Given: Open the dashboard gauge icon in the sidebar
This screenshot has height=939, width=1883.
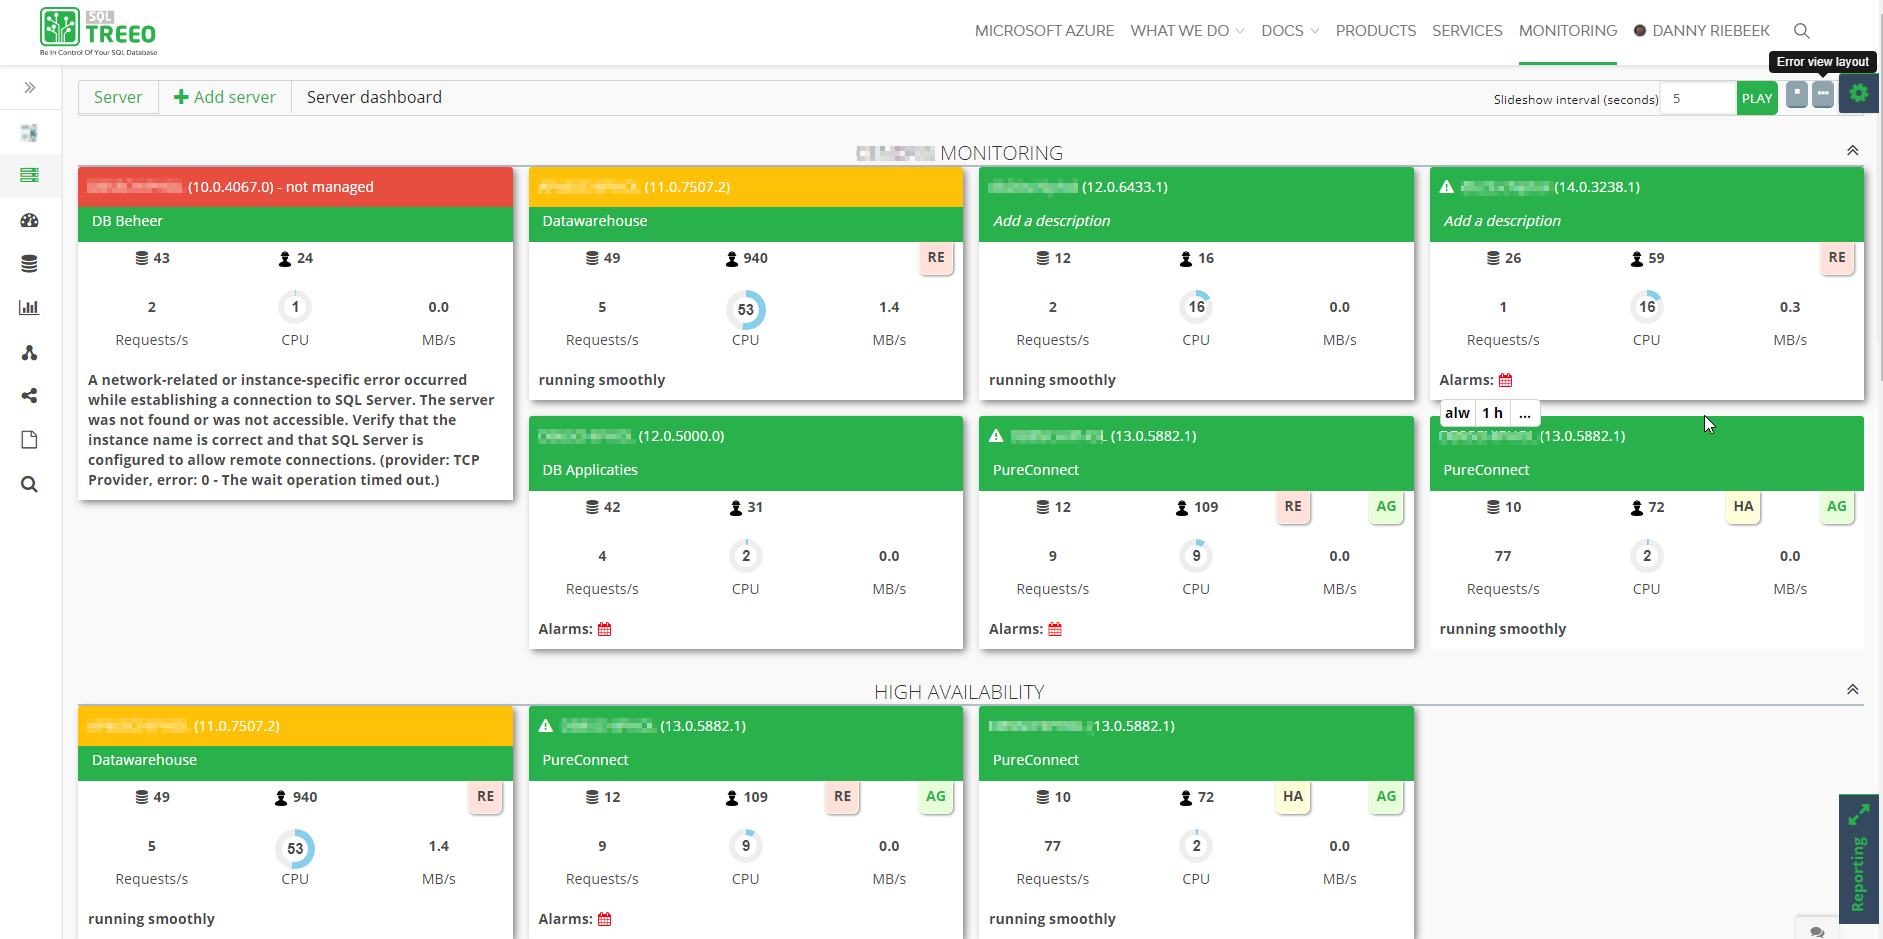Looking at the screenshot, I should tap(30, 220).
